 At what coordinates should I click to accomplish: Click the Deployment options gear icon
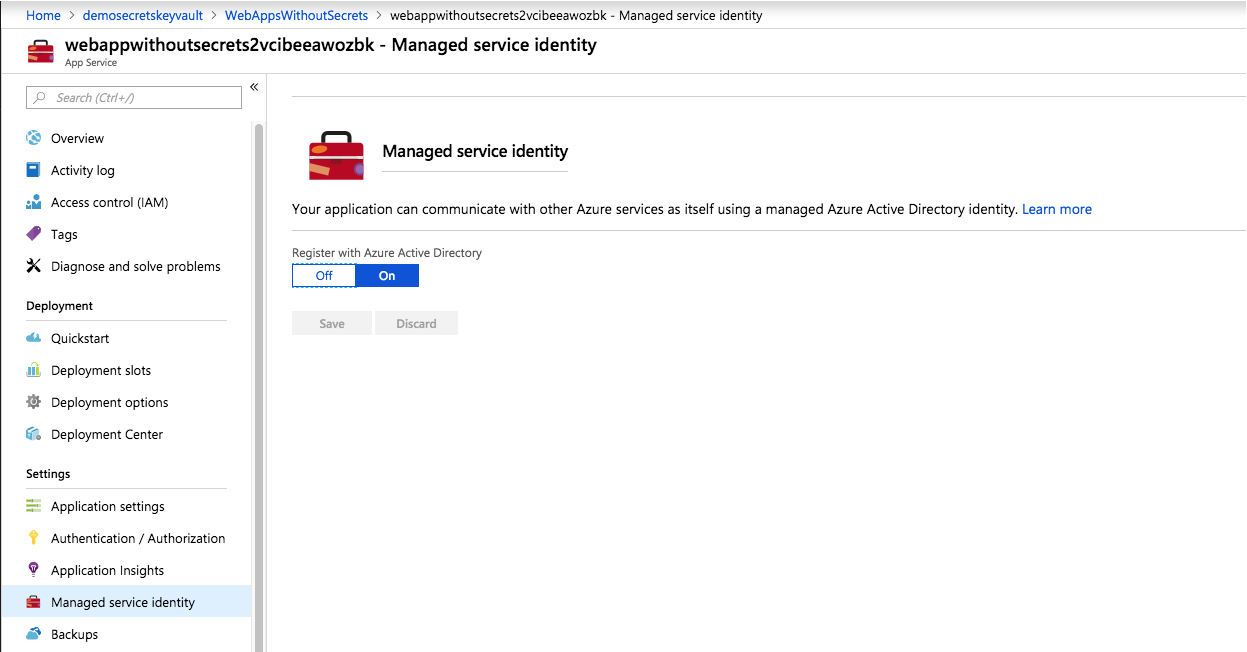pyautogui.click(x=34, y=402)
